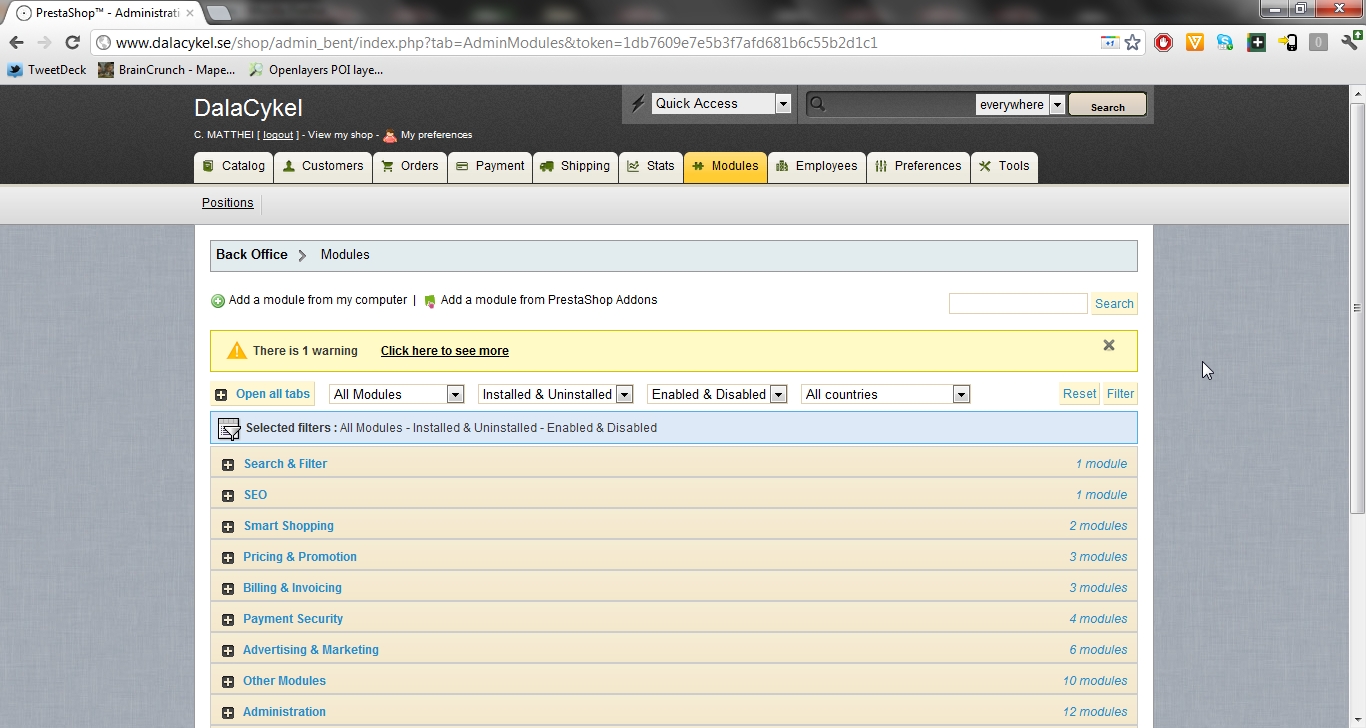This screenshot has height=728, width=1366.
Task: Open the orange V extension icon
Action: click(x=1194, y=43)
